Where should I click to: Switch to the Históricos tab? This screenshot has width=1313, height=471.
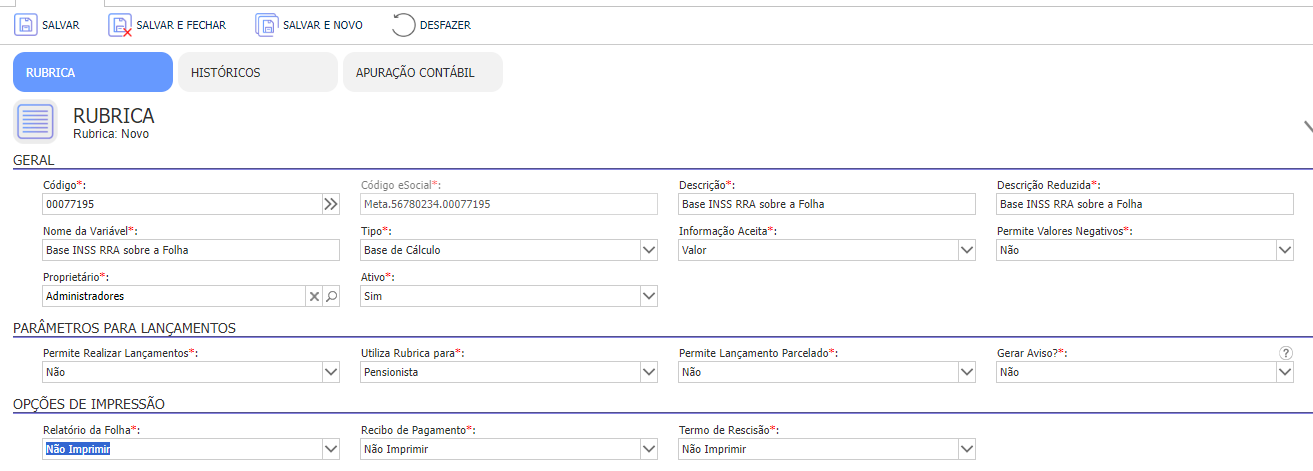pos(258,72)
